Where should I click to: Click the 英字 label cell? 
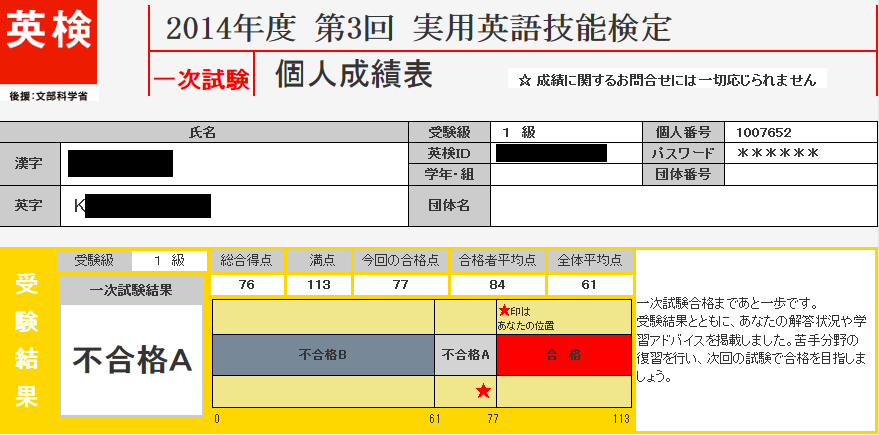pos(30,206)
